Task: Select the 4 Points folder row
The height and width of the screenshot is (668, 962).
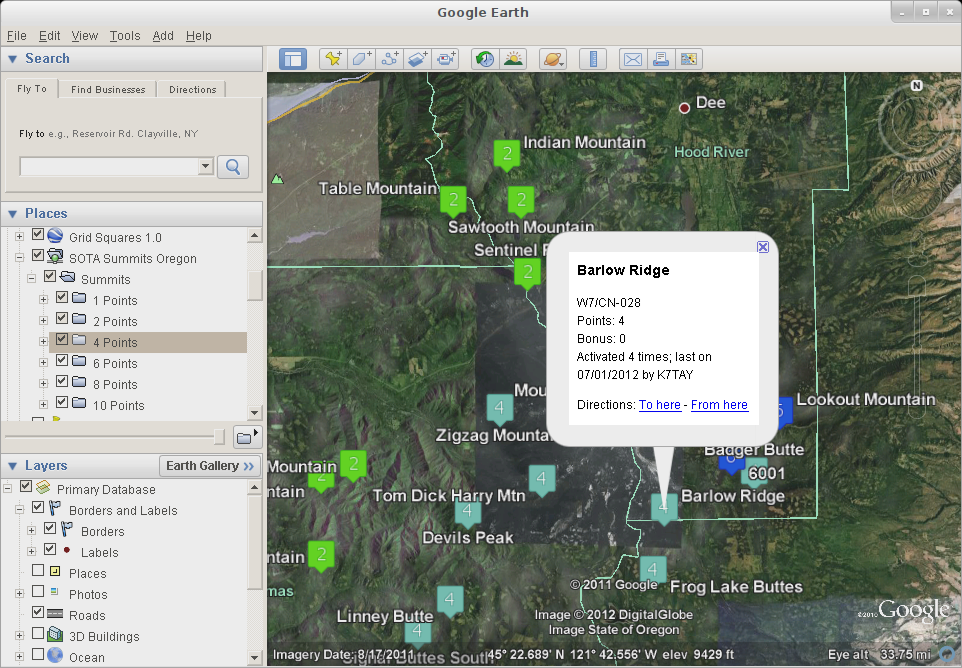Action: [x=148, y=342]
